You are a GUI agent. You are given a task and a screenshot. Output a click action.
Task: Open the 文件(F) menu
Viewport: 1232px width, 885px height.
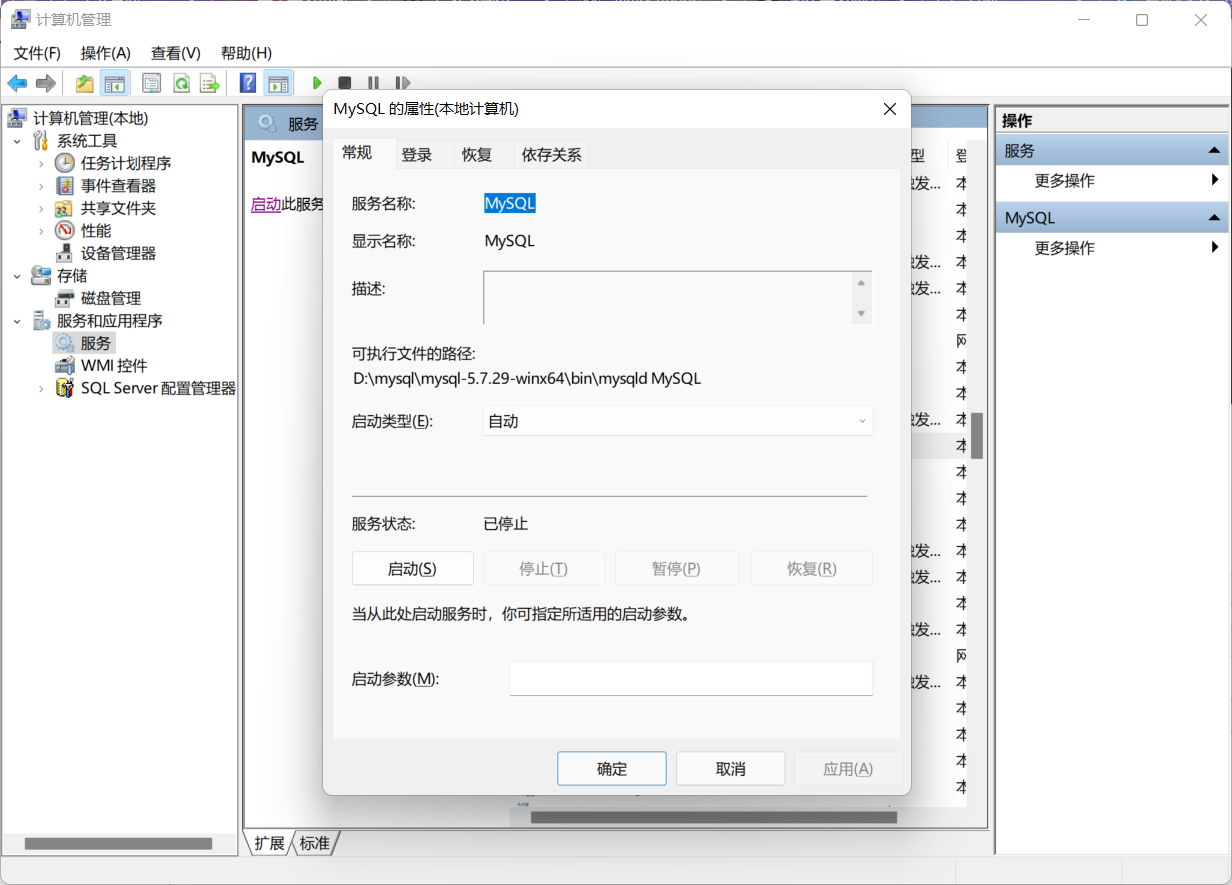tap(37, 53)
